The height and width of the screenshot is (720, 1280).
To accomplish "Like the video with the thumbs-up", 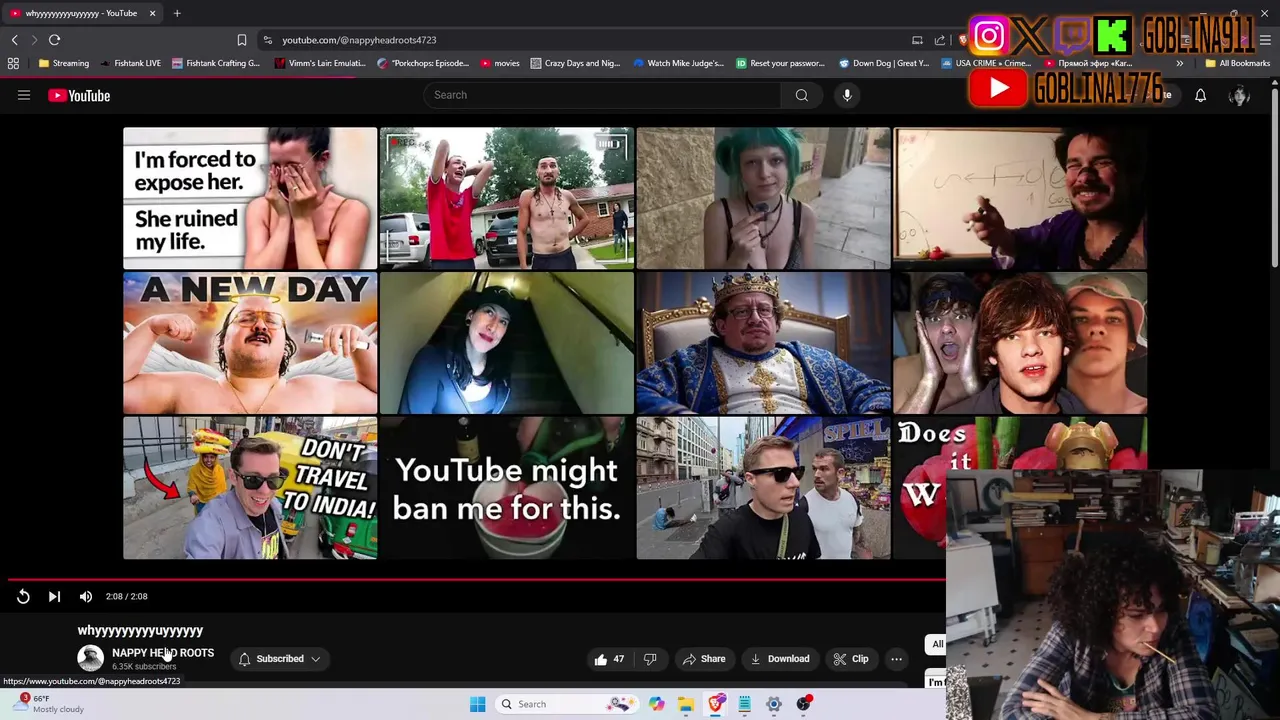I will [x=609, y=659].
